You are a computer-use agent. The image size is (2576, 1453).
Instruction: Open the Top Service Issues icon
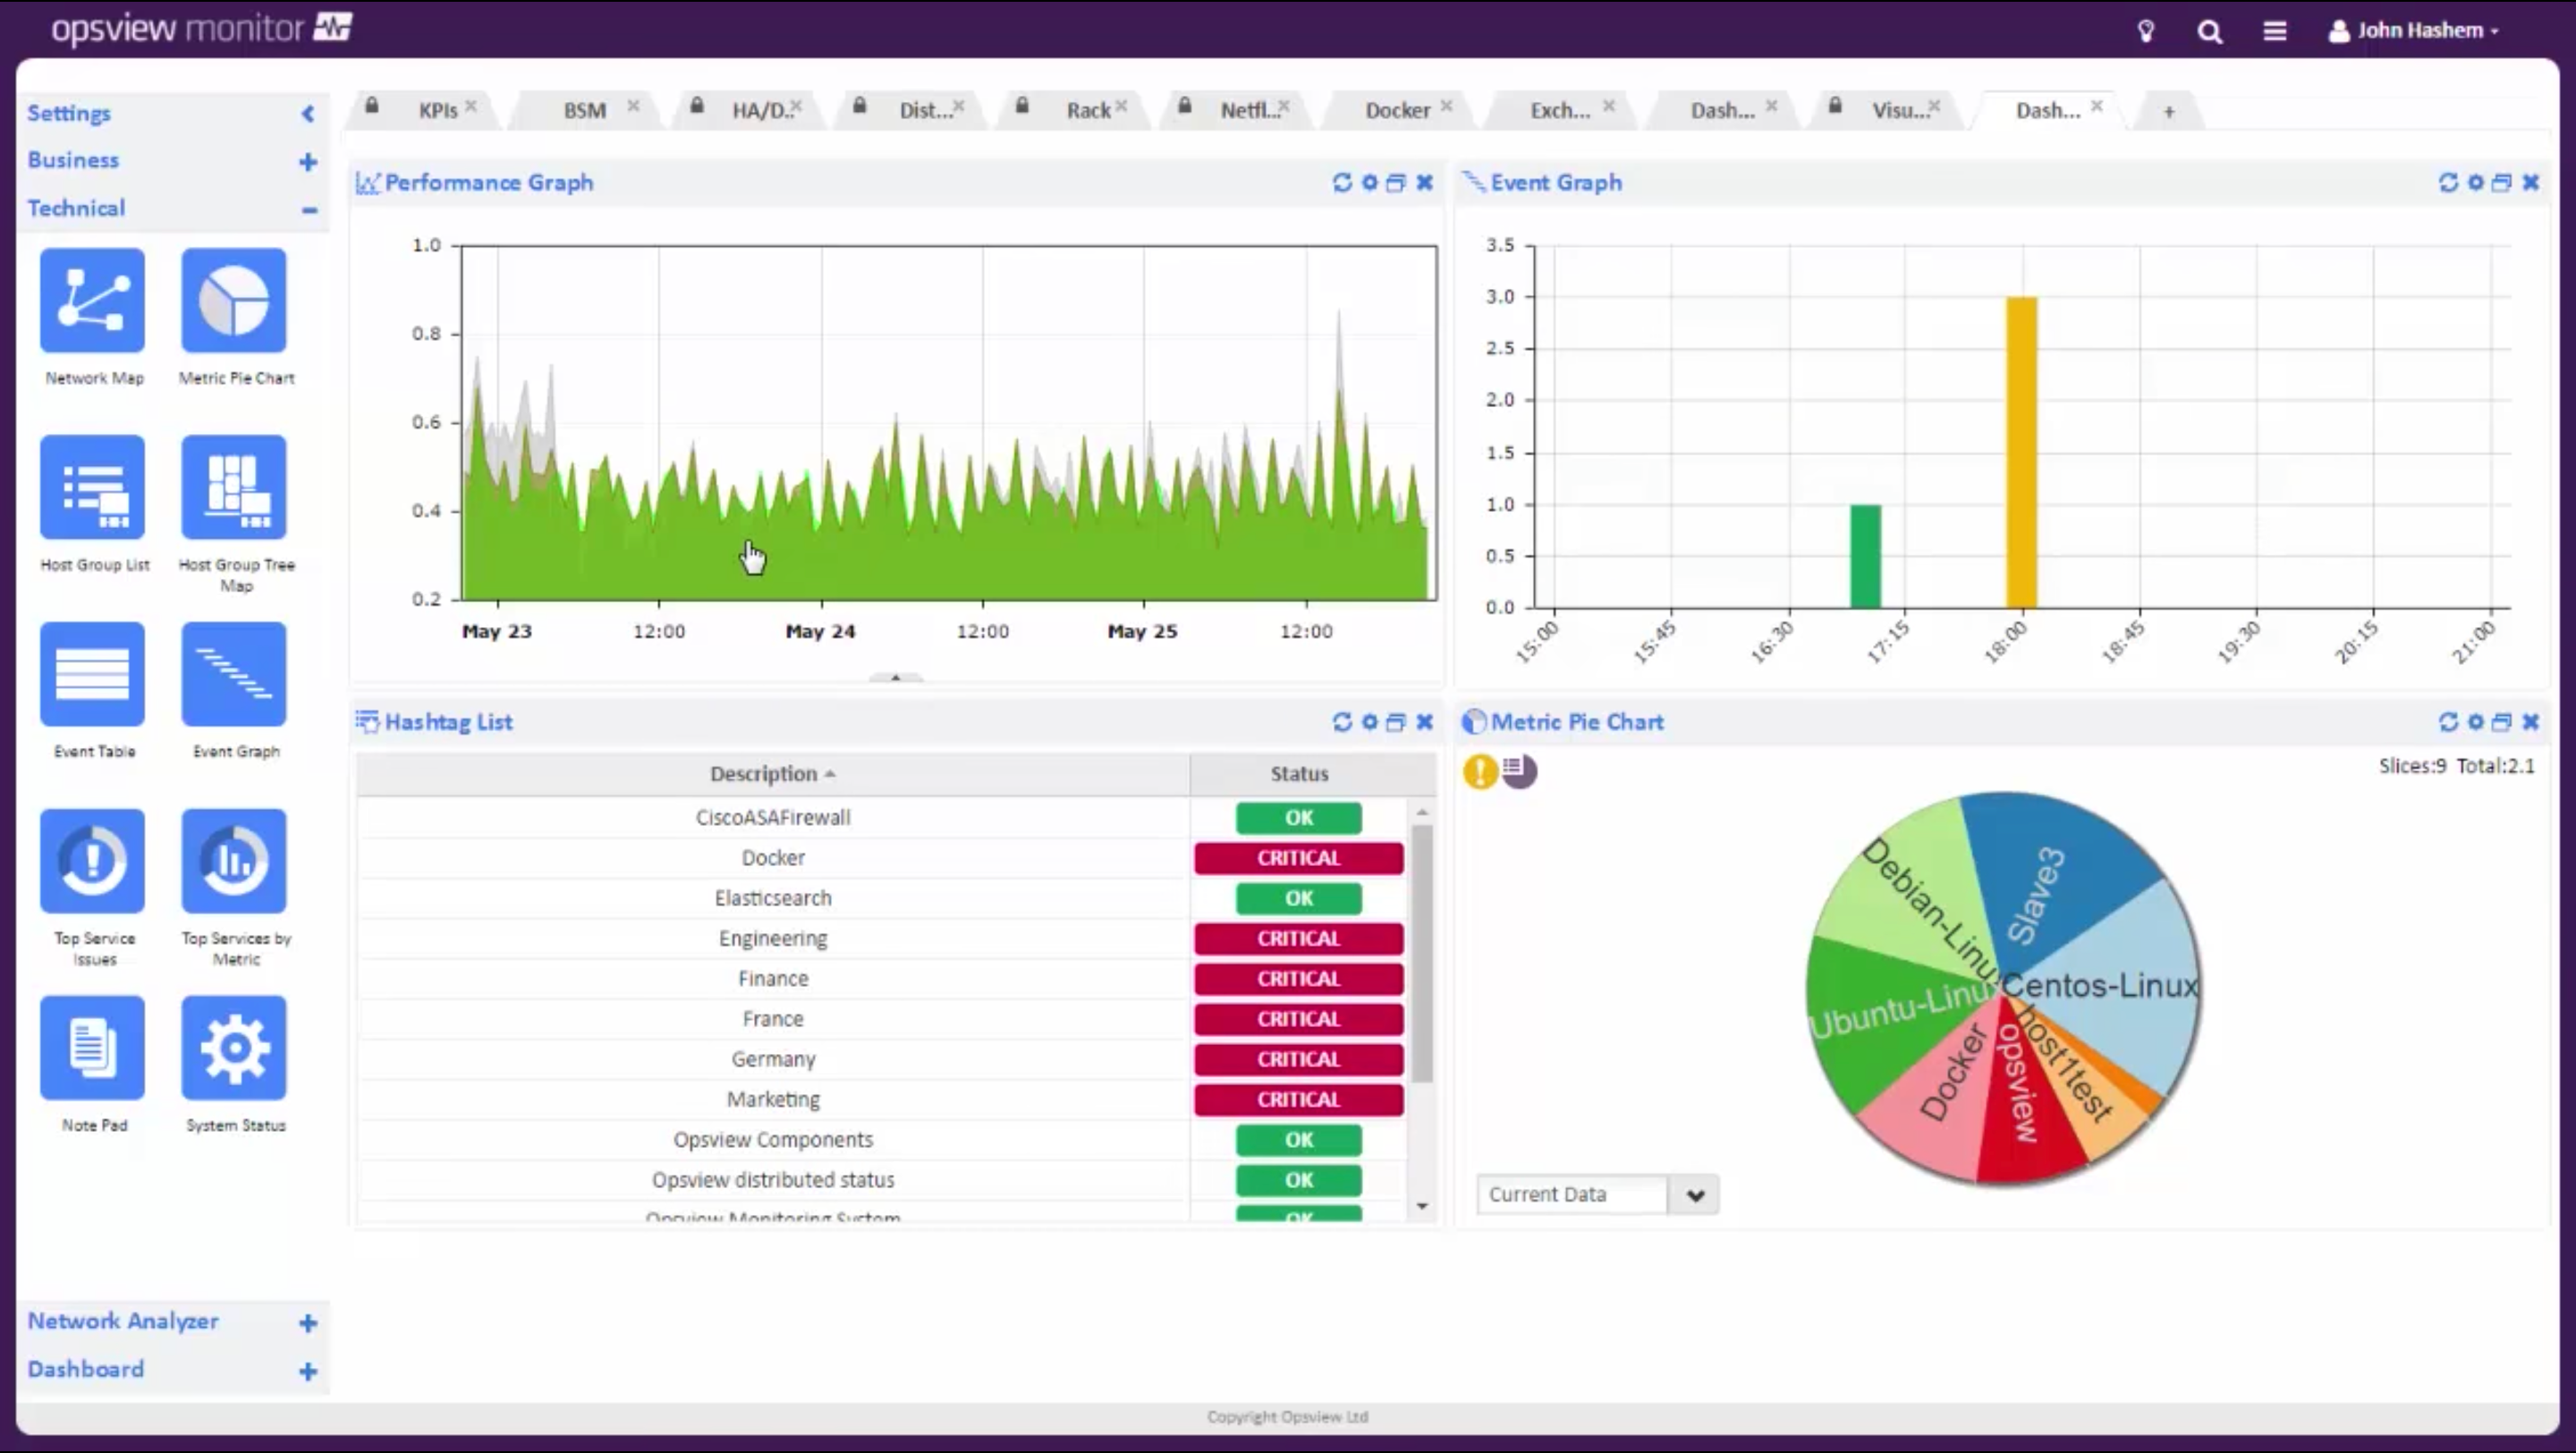[92, 860]
